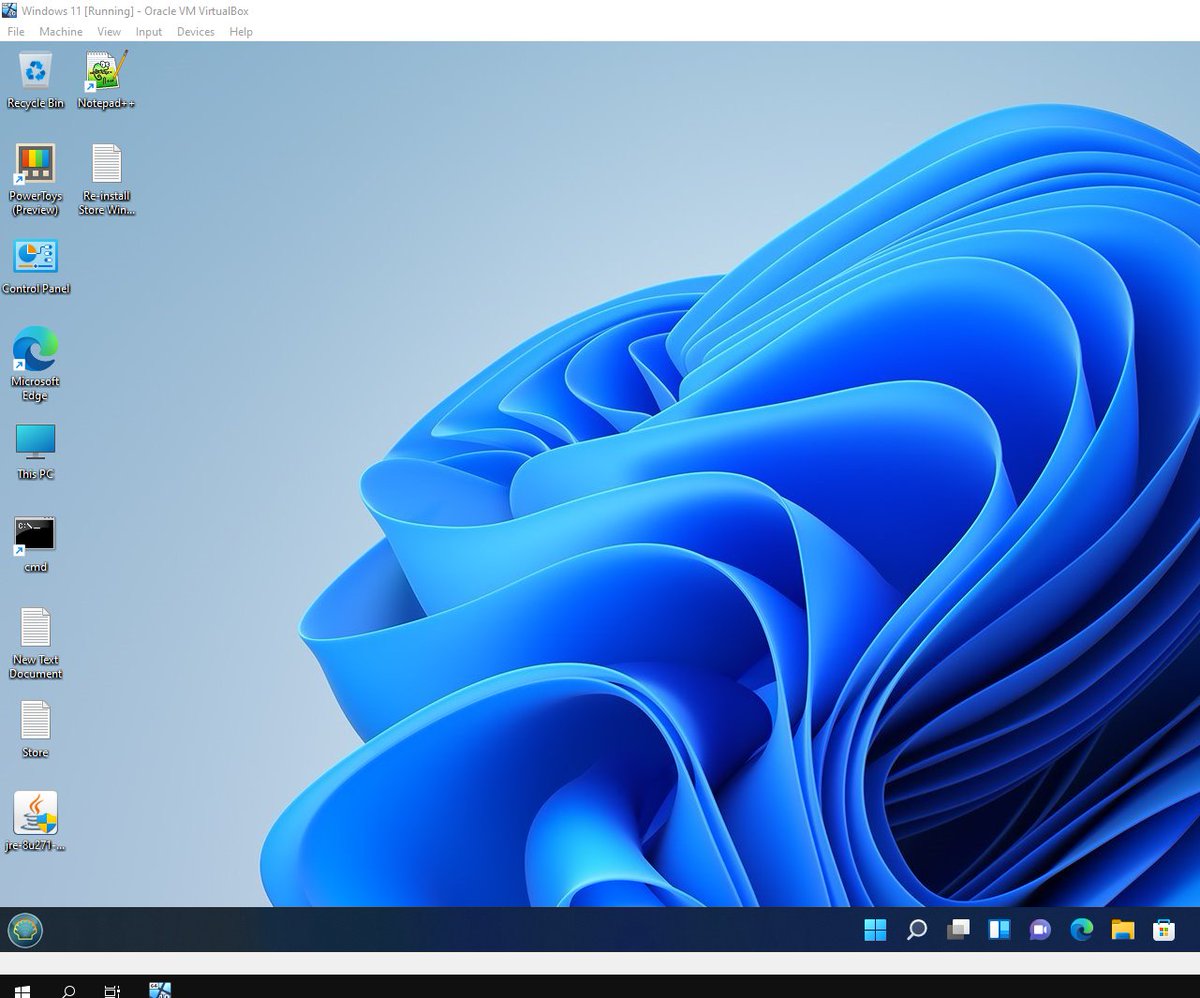Open Task View on the taskbar

tap(958, 930)
